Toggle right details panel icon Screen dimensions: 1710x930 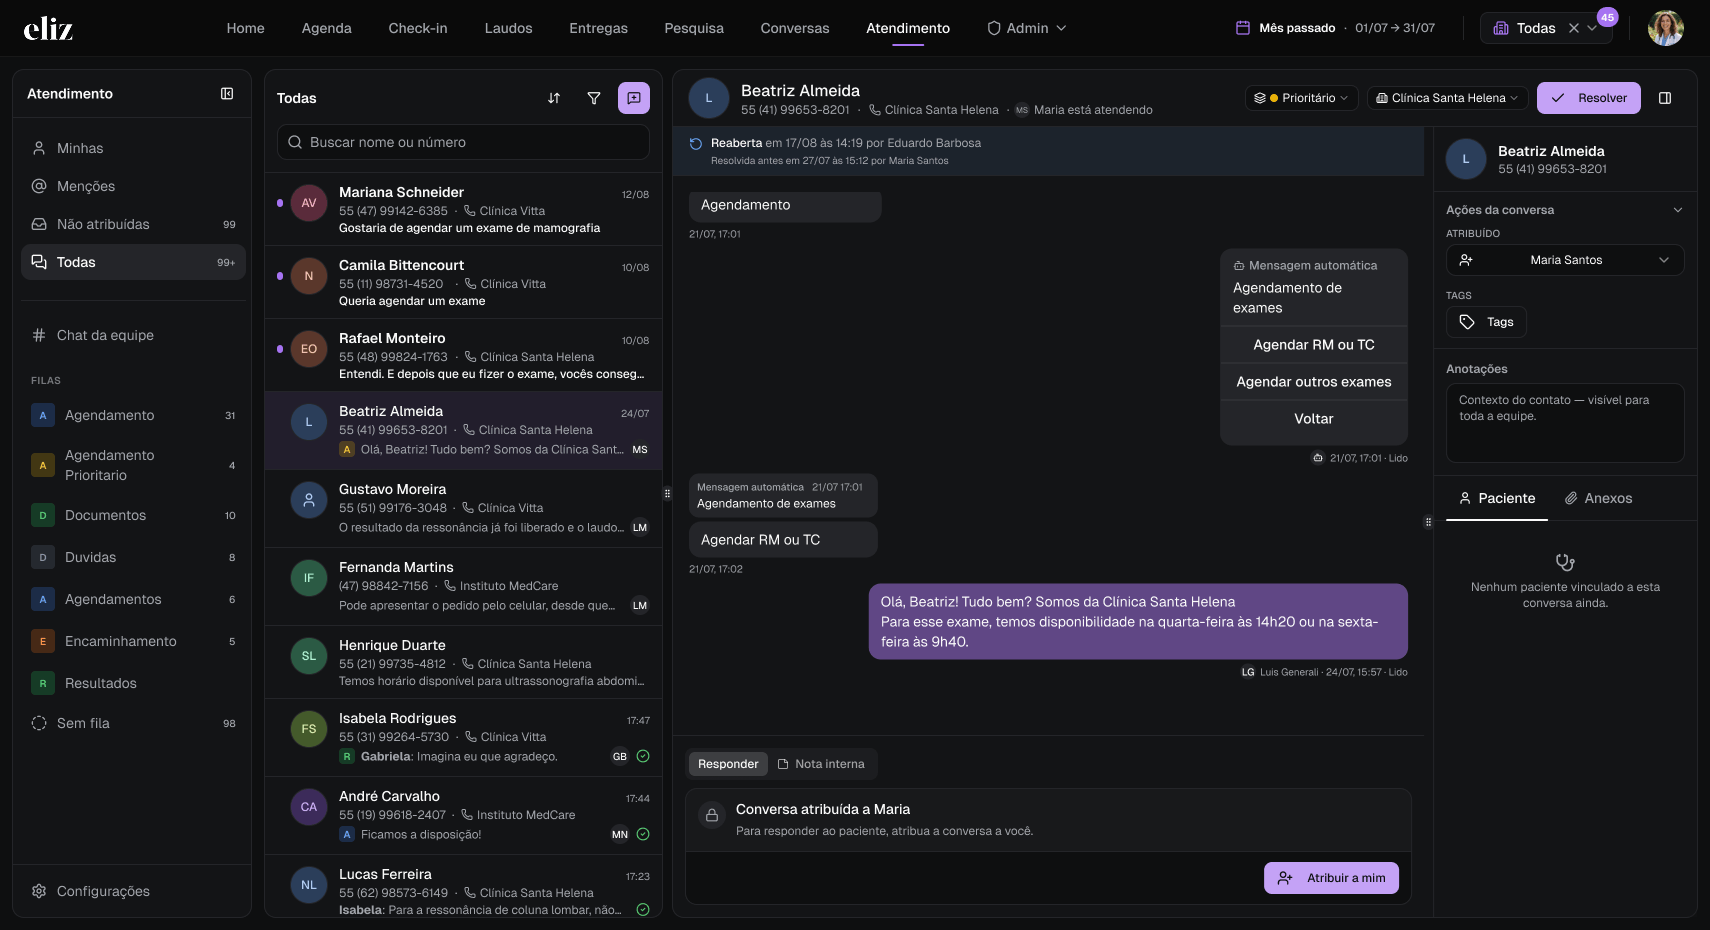click(x=1665, y=98)
